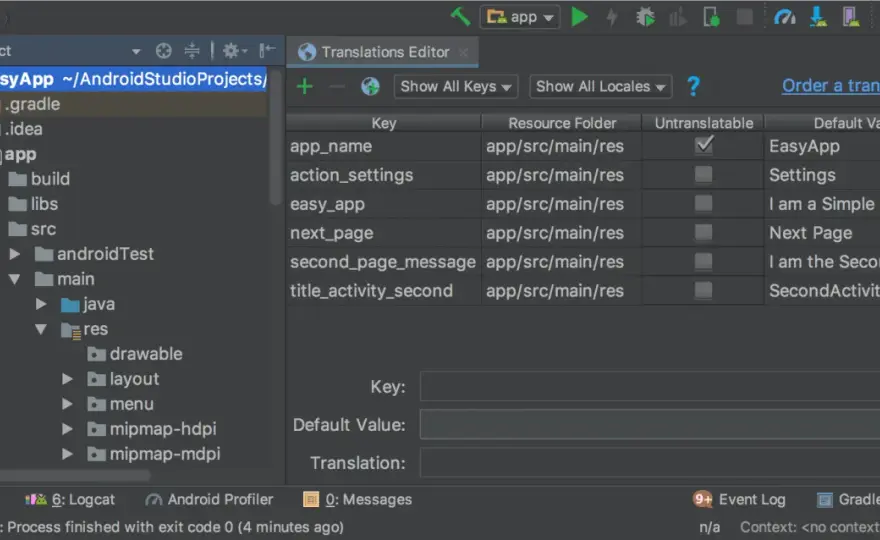Image resolution: width=880 pixels, height=540 pixels.
Task: Select the title_activity_second key cell
Action: coord(384,291)
